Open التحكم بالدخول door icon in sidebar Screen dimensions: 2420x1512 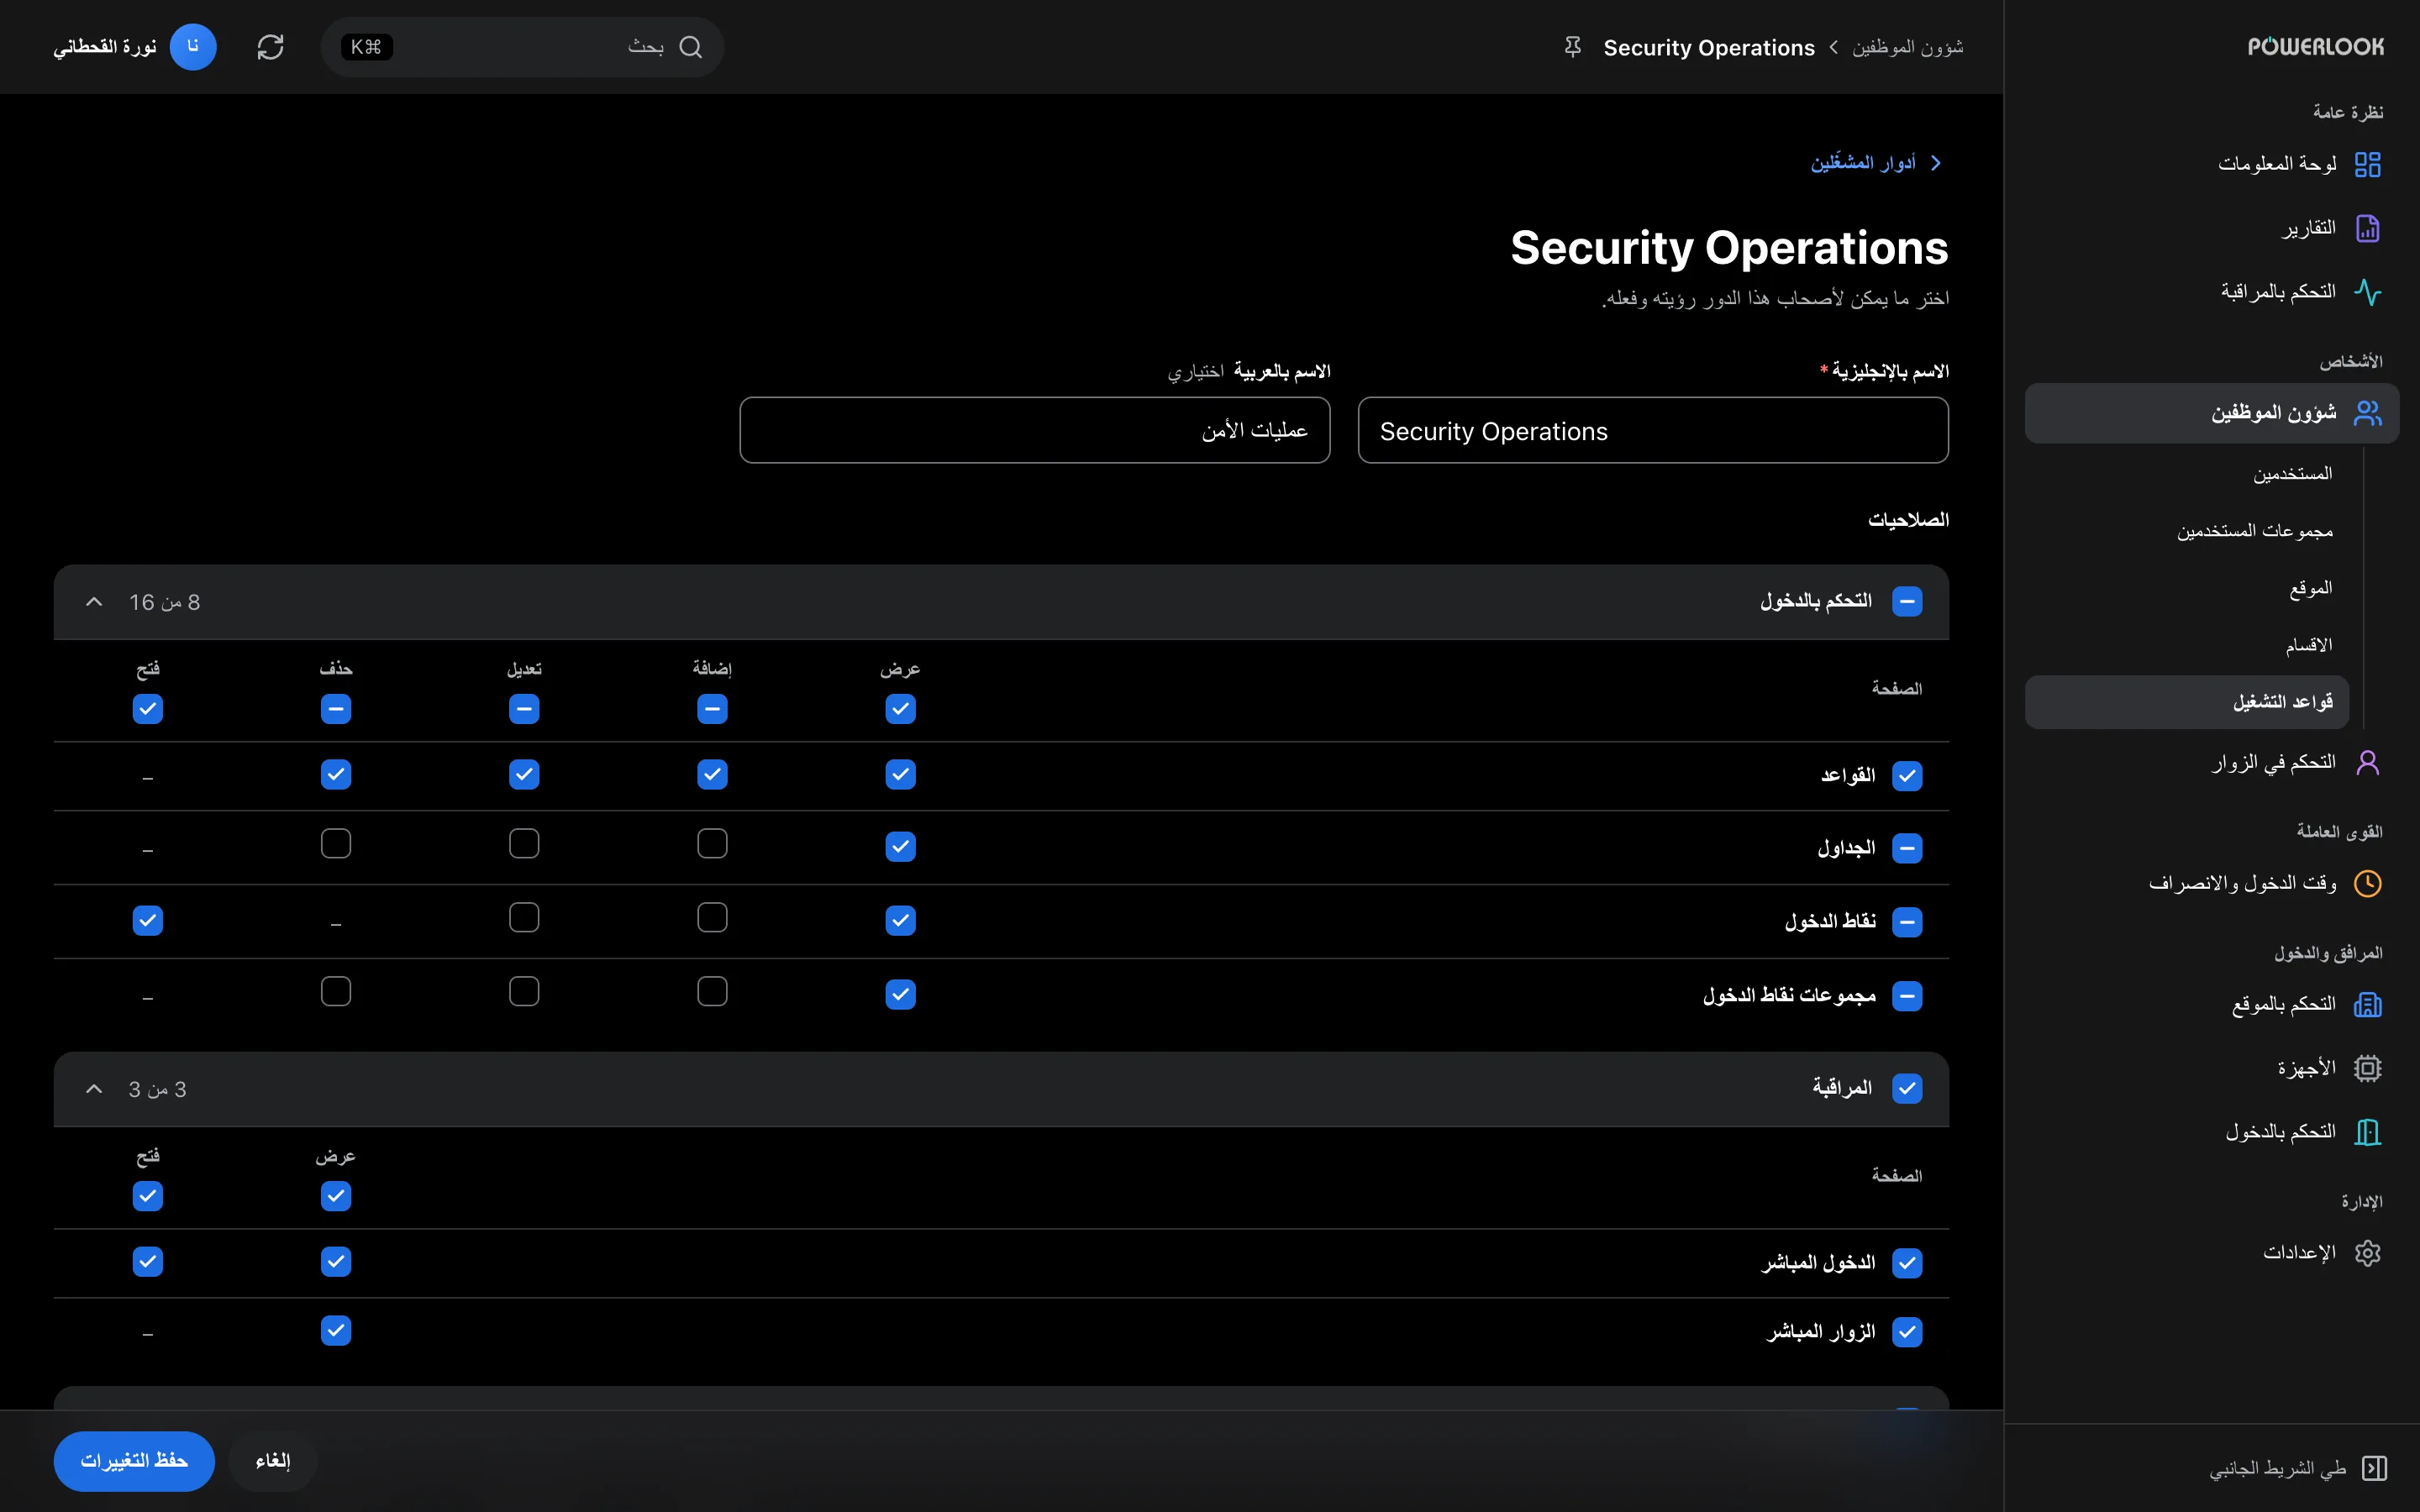coord(2367,1132)
